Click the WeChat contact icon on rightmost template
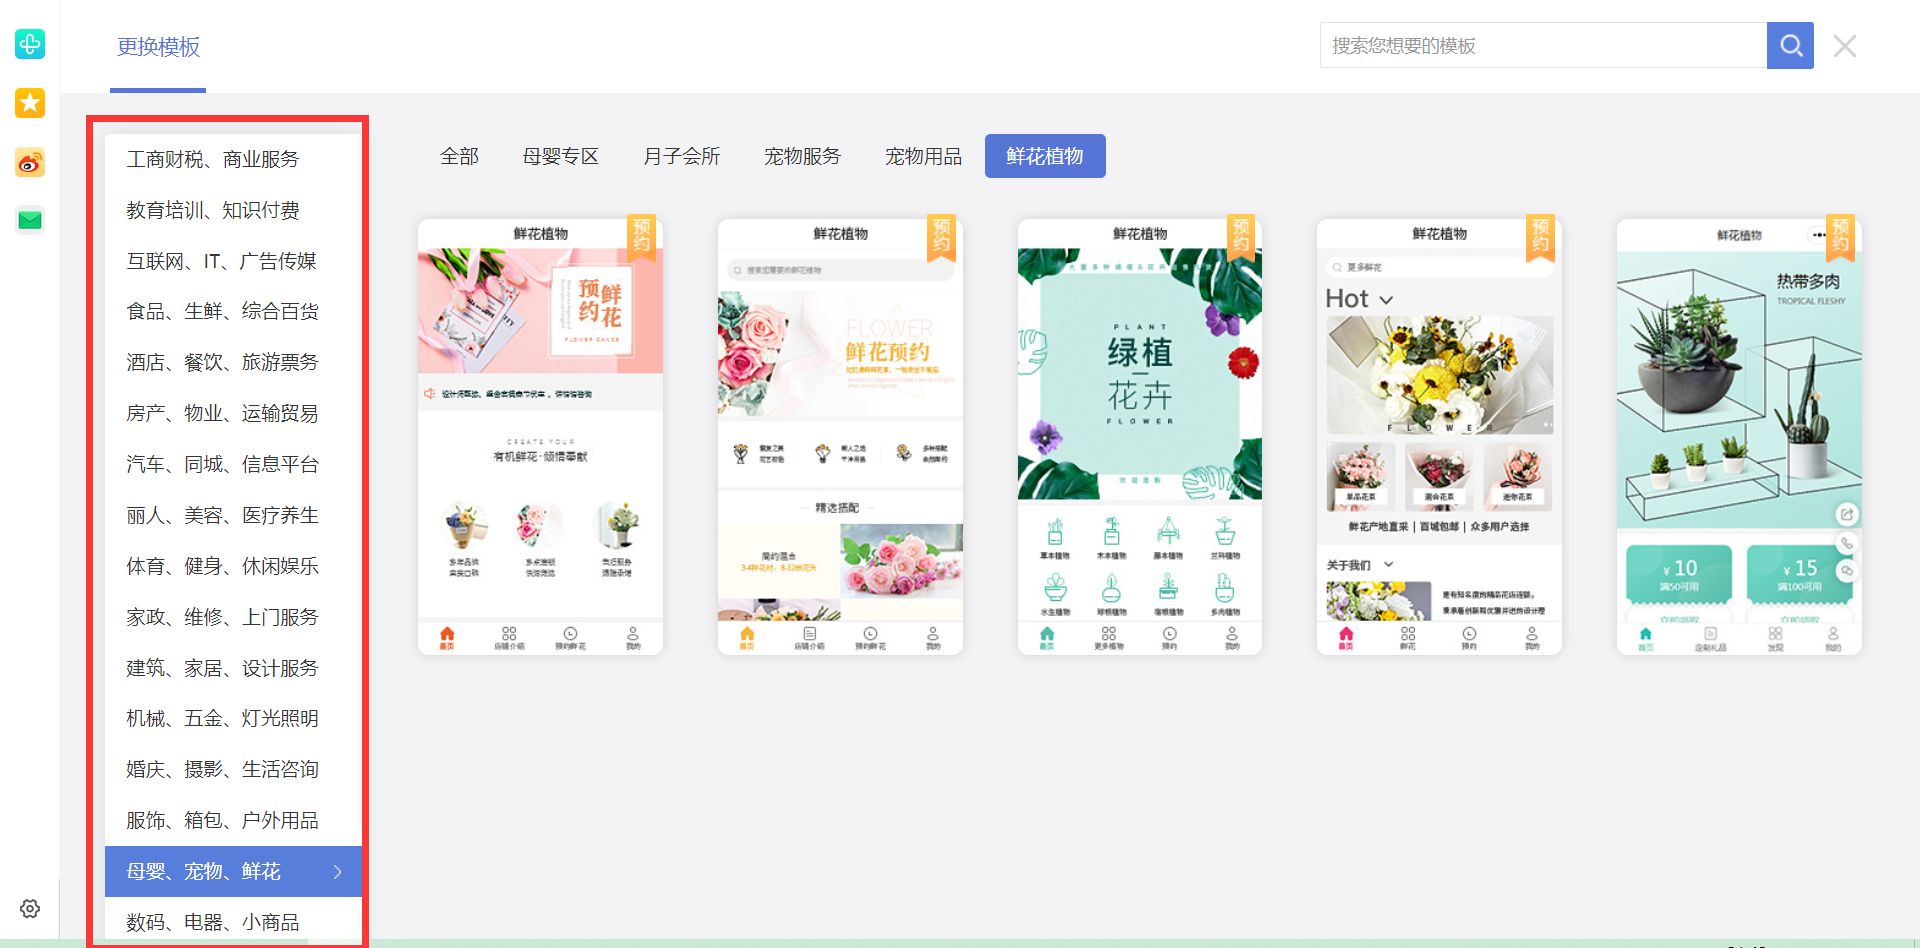This screenshot has height=948, width=1920. (1847, 572)
